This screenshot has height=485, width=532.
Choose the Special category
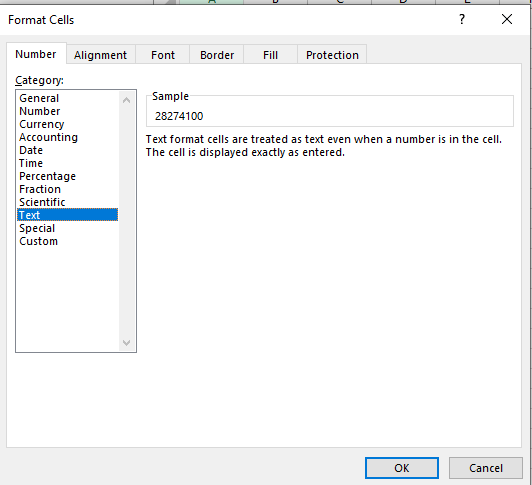pos(67,228)
